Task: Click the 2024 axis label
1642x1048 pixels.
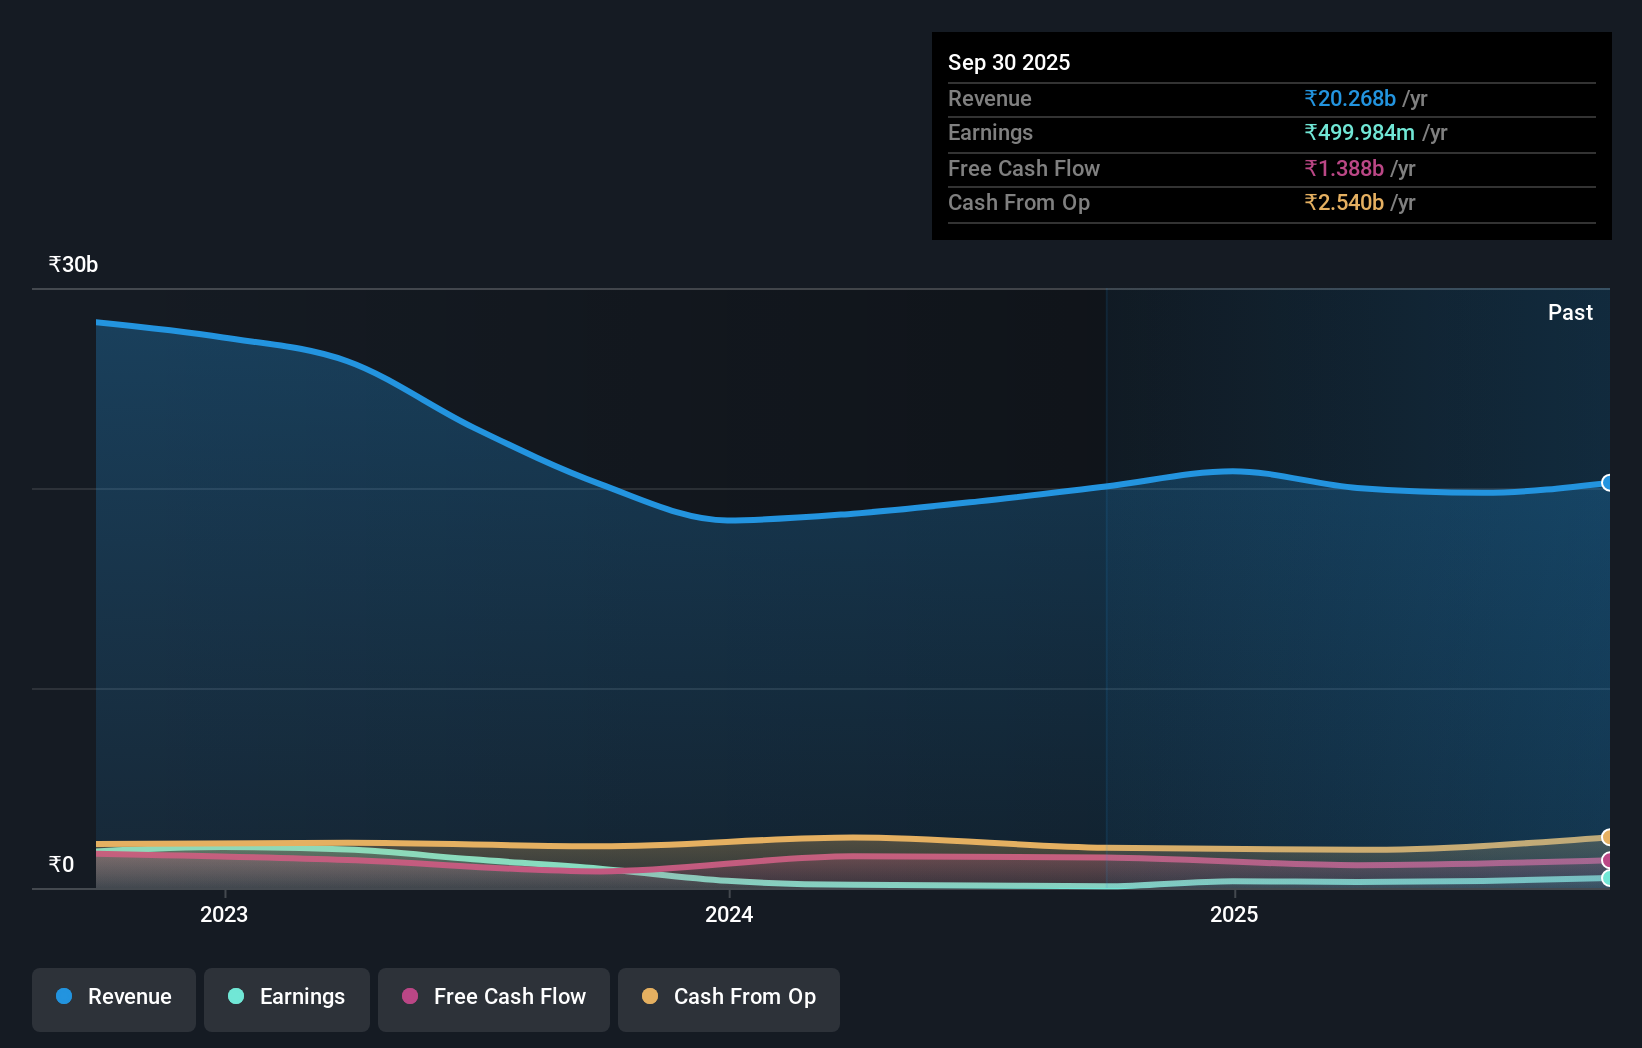Action: (x=729, y=913)
